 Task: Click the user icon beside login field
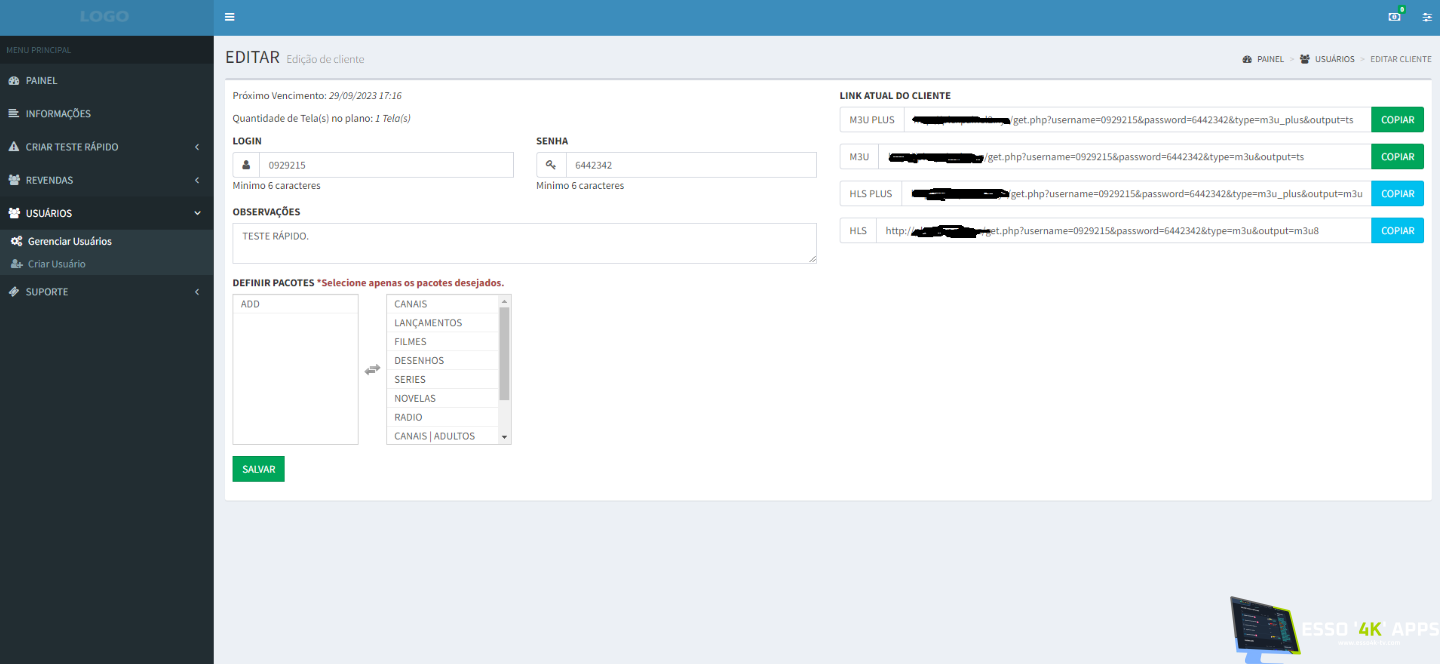(x=246, y=165)
